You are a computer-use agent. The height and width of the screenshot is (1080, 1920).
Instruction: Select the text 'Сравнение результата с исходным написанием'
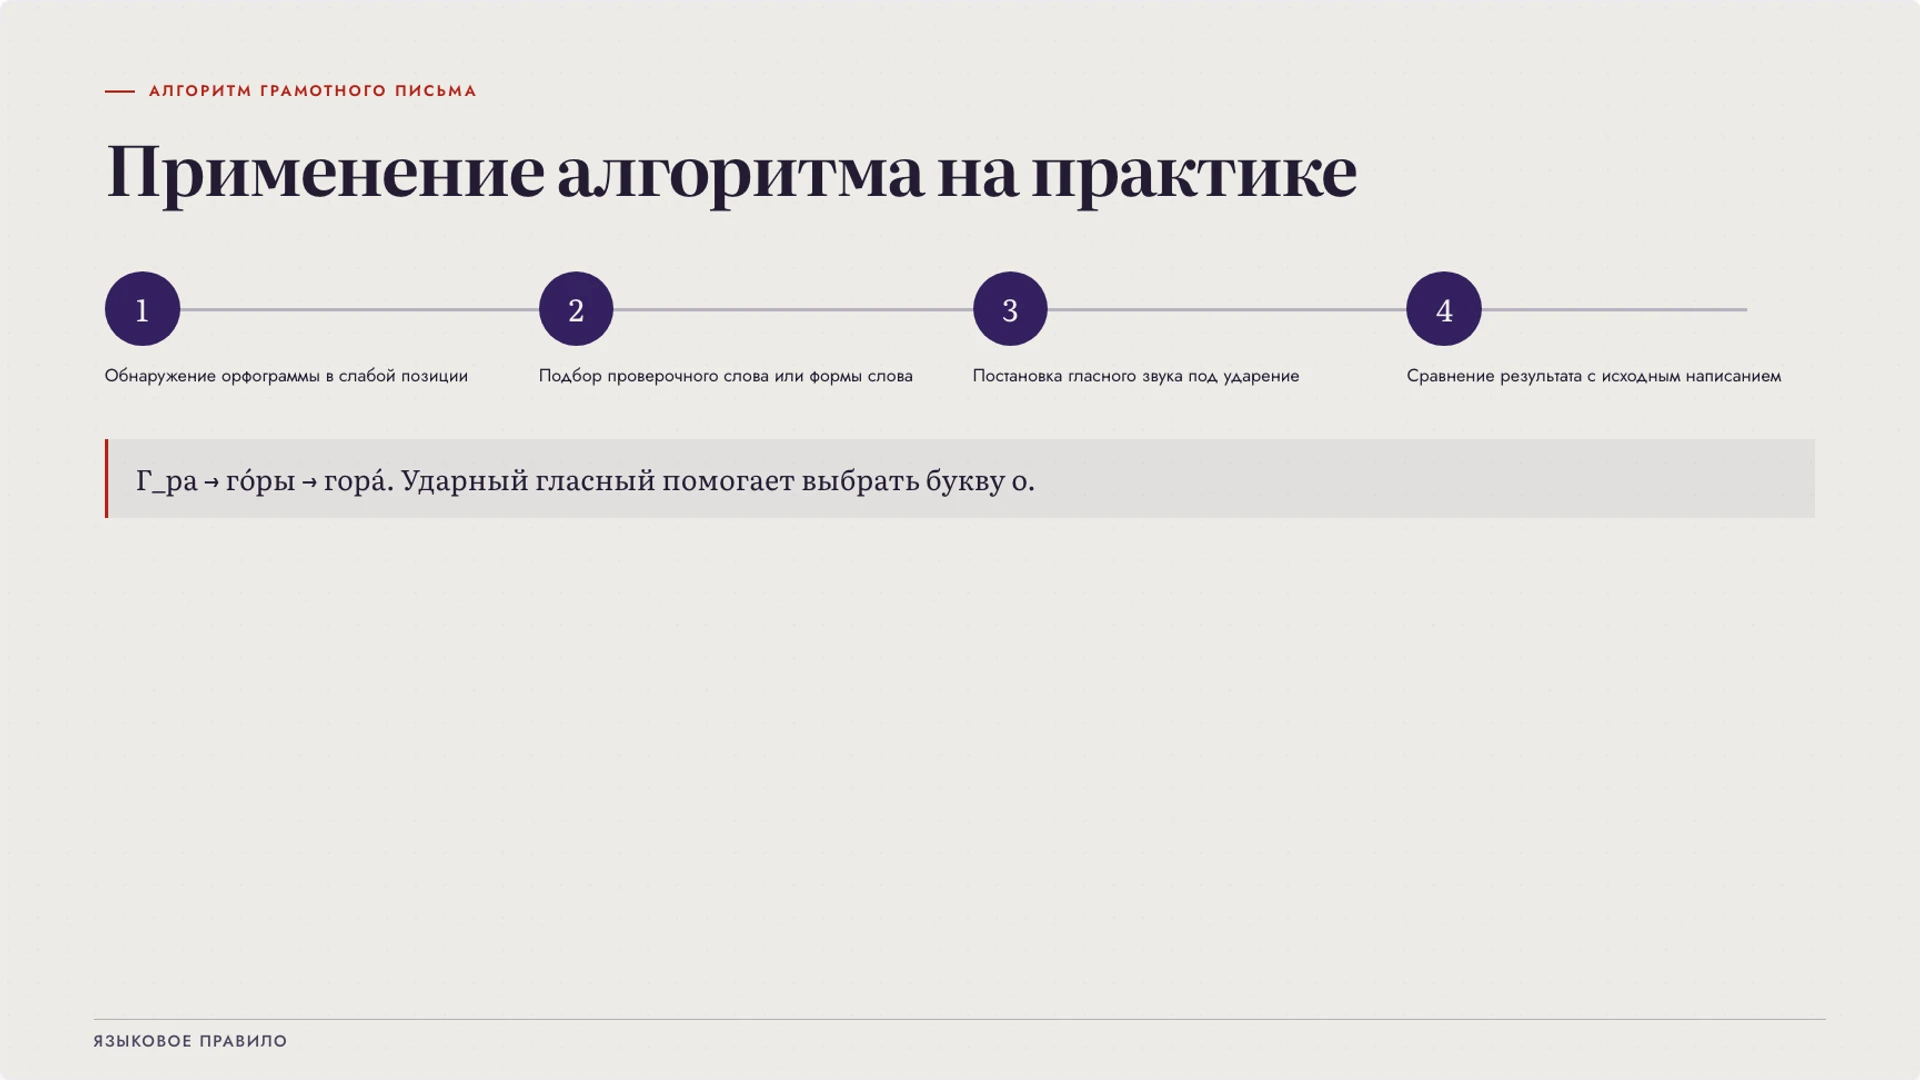[1594, 376]
